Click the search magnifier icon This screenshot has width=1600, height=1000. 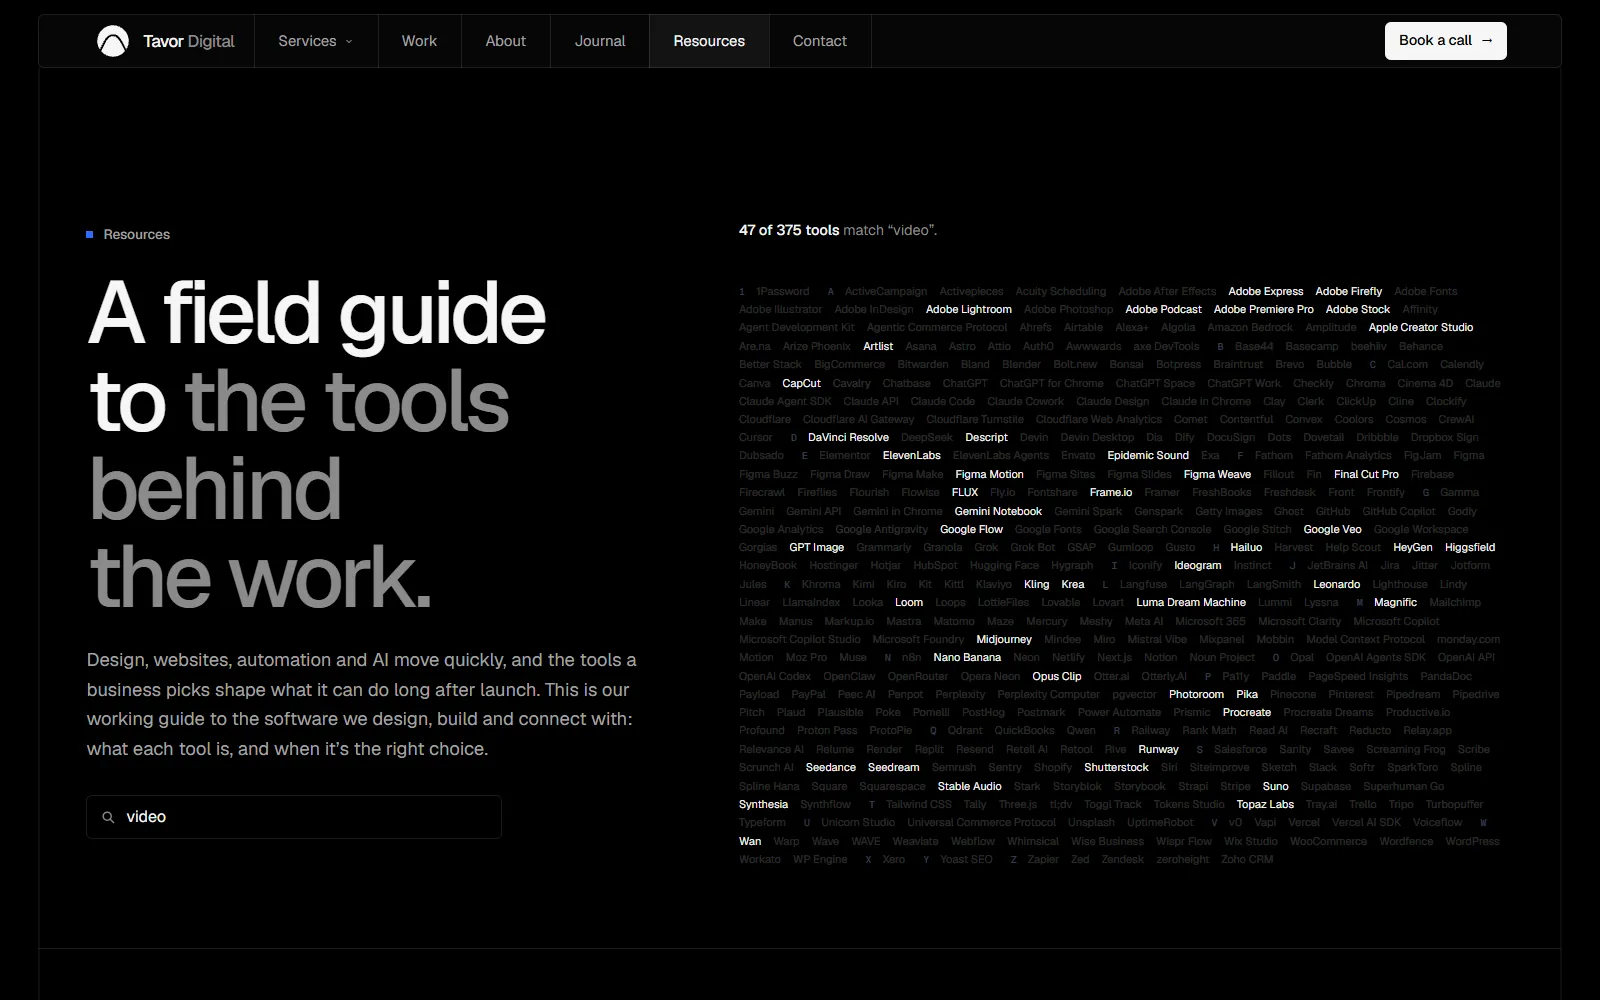108,817
